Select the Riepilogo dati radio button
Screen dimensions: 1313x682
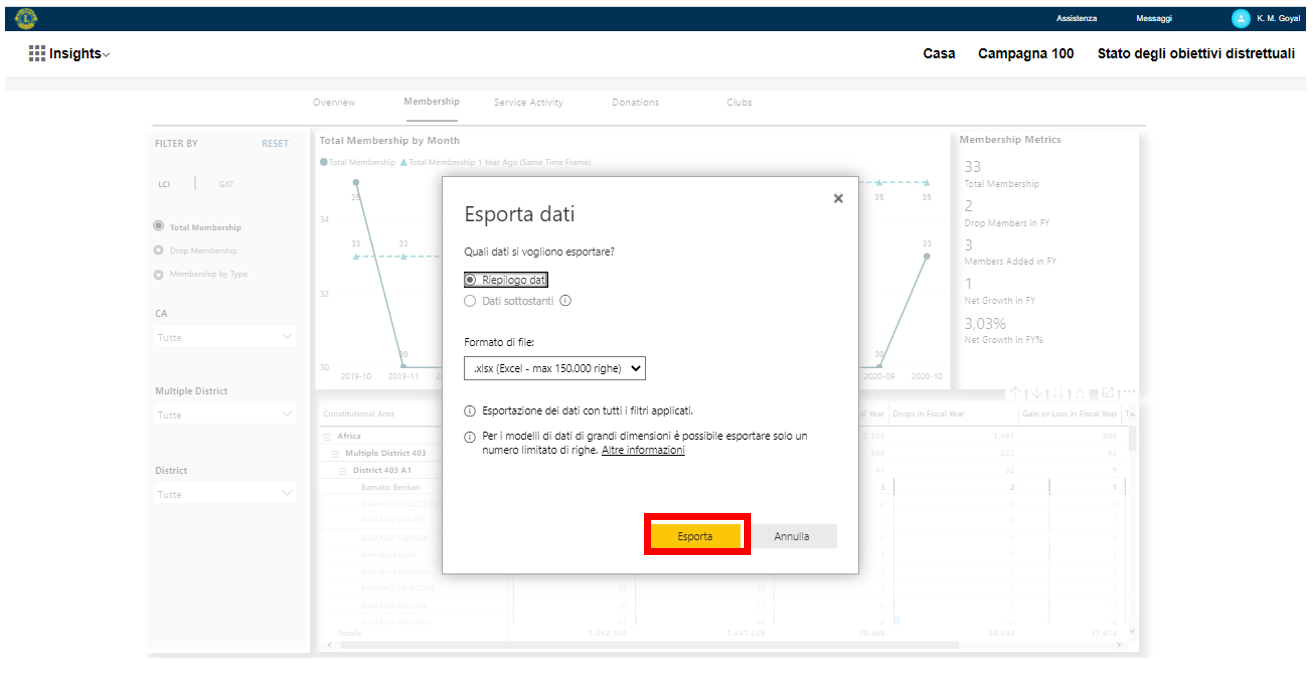470,280
